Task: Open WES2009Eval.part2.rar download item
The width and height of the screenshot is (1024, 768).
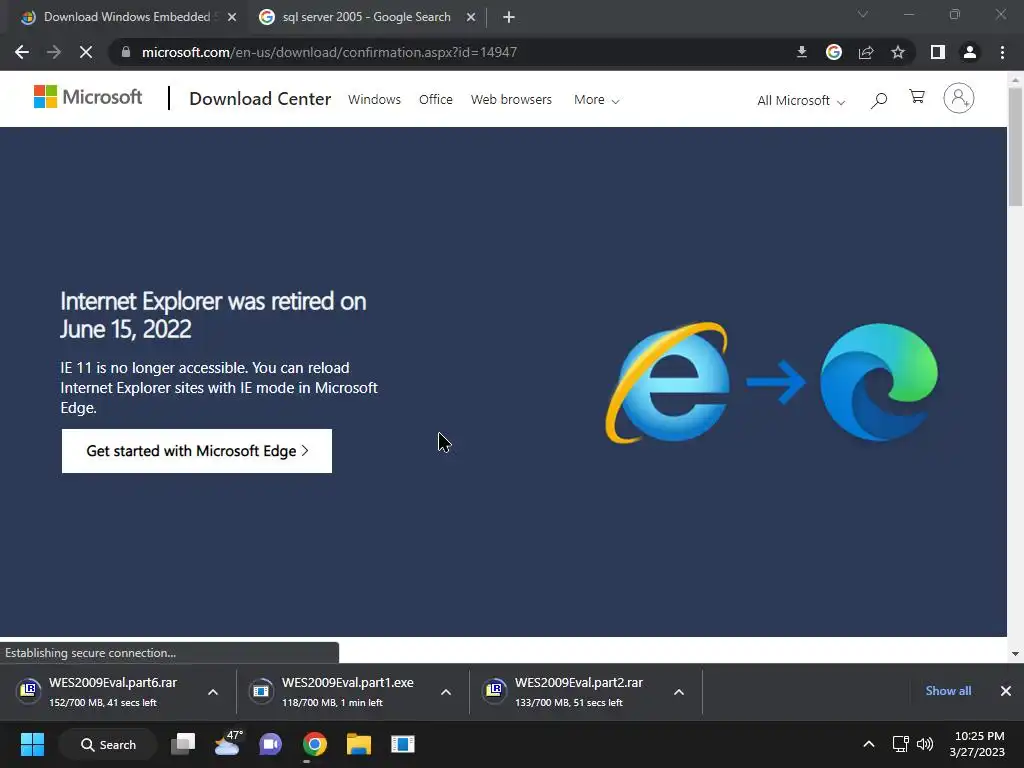Action: pyautogui.click(x=569, y=692)
